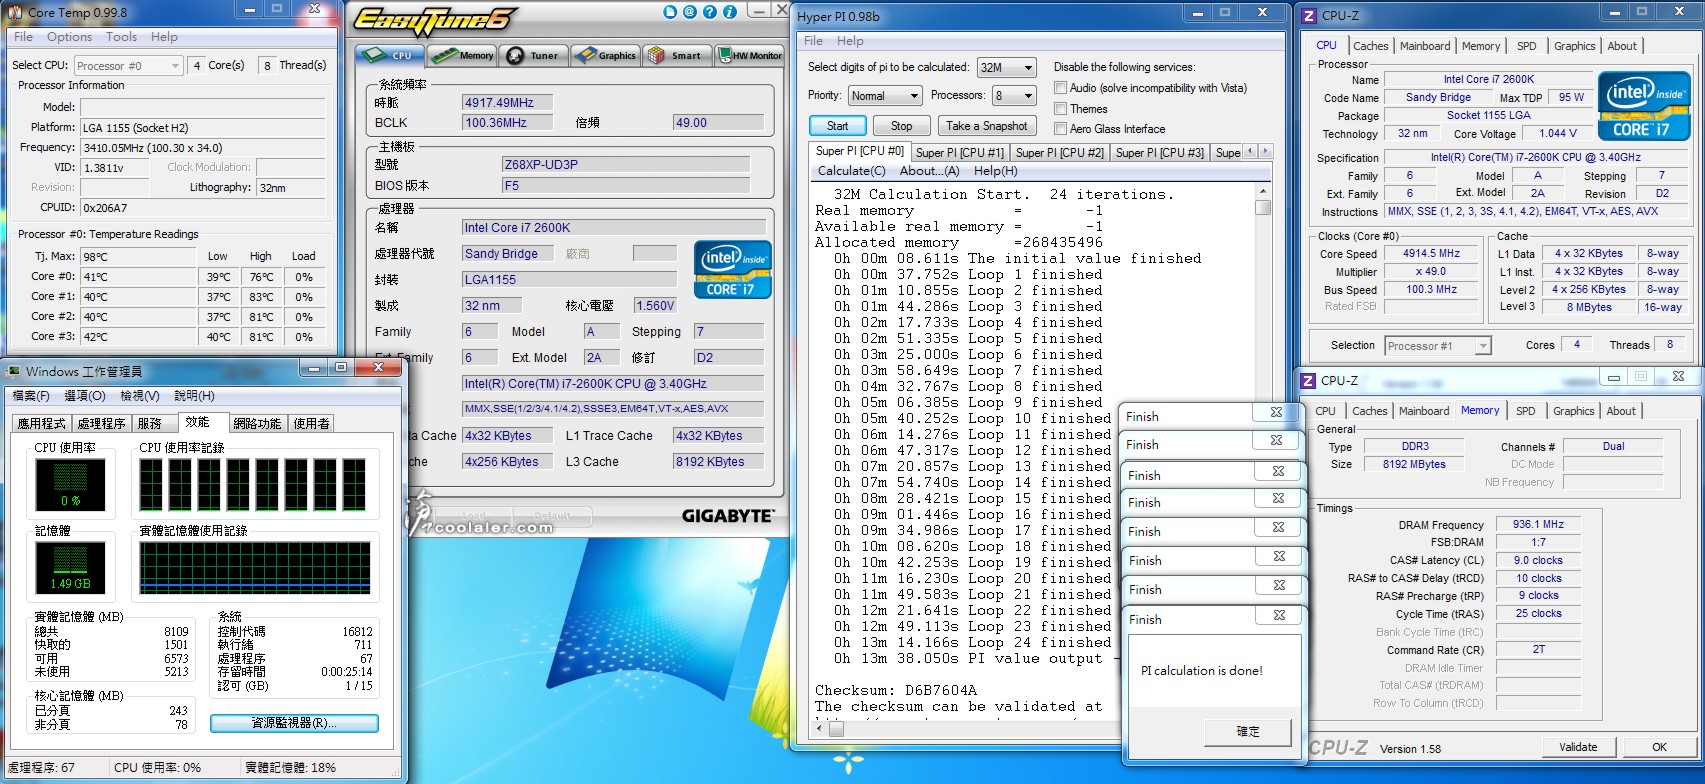Viewport: 1705px width, 784px height.
Task: Open 資源監視器(R)... from Task Manager
Action: click(294, 723)
